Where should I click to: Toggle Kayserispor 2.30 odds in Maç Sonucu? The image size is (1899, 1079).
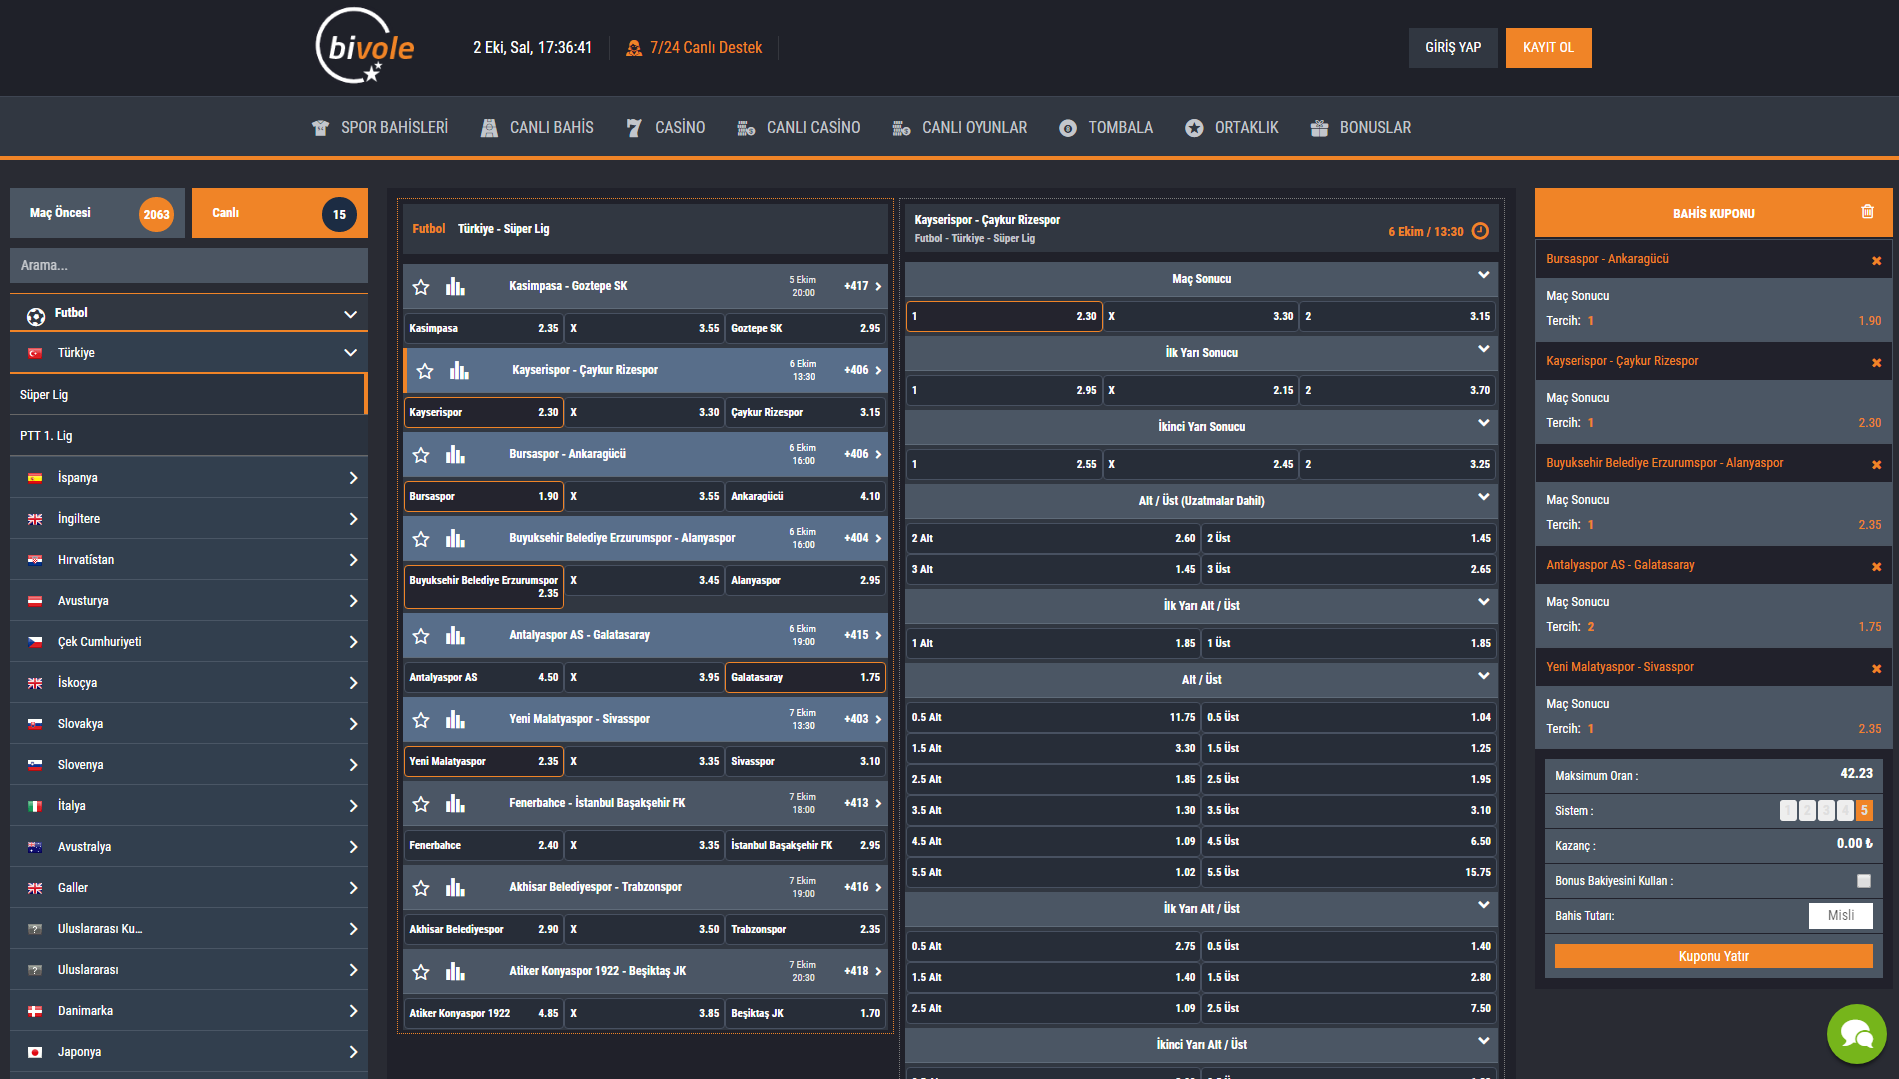pos(1003,316)
